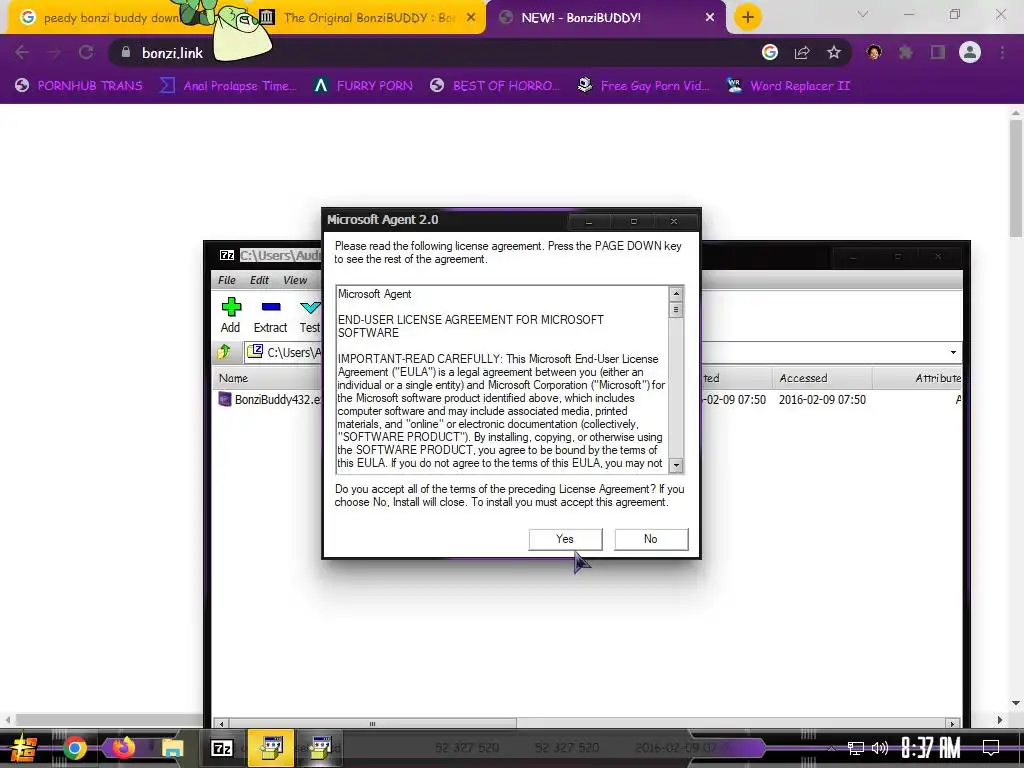The height and width of the screenshot is (768, 1024).
Task: Click the 7-Zip horizontal scrollbar thumb
Action: [372, 724]
